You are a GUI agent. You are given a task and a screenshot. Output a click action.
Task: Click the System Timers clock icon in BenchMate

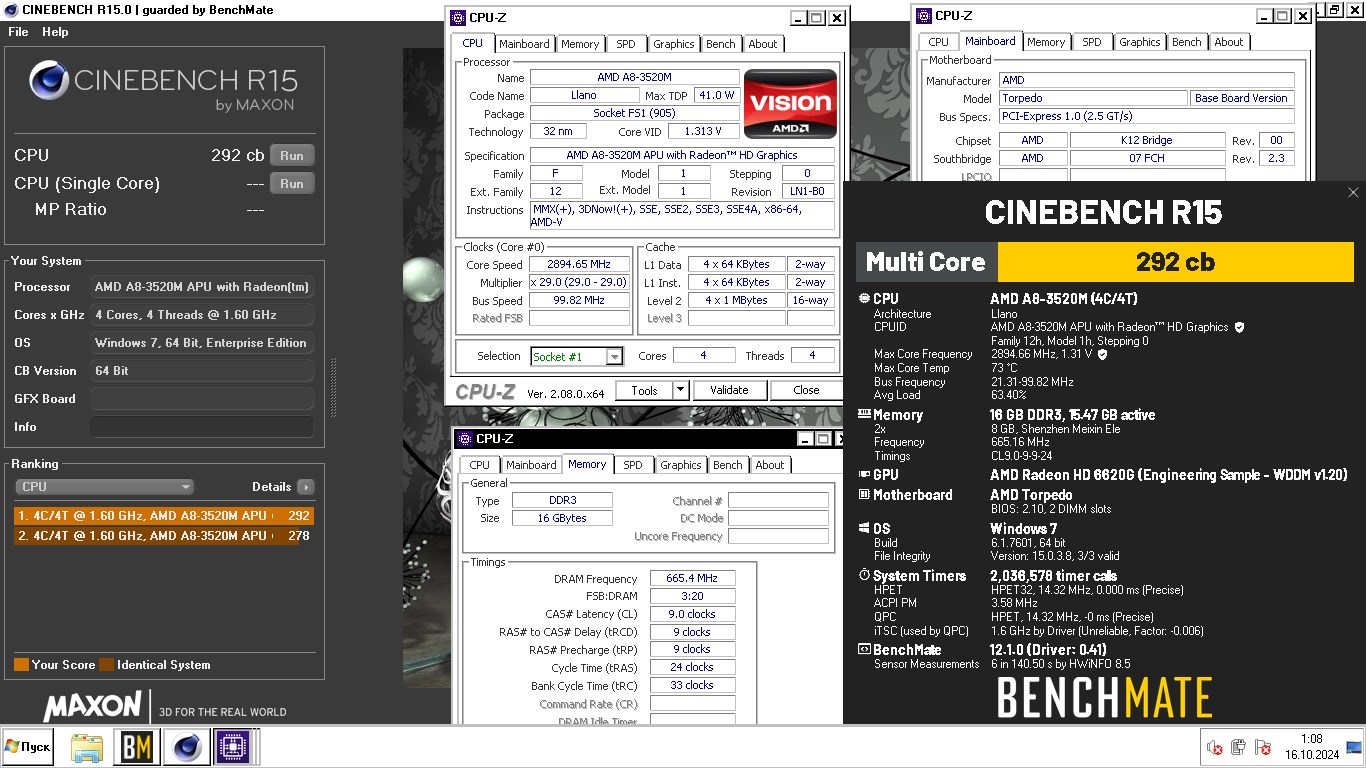pyautogui.click(x=864, y=575)
